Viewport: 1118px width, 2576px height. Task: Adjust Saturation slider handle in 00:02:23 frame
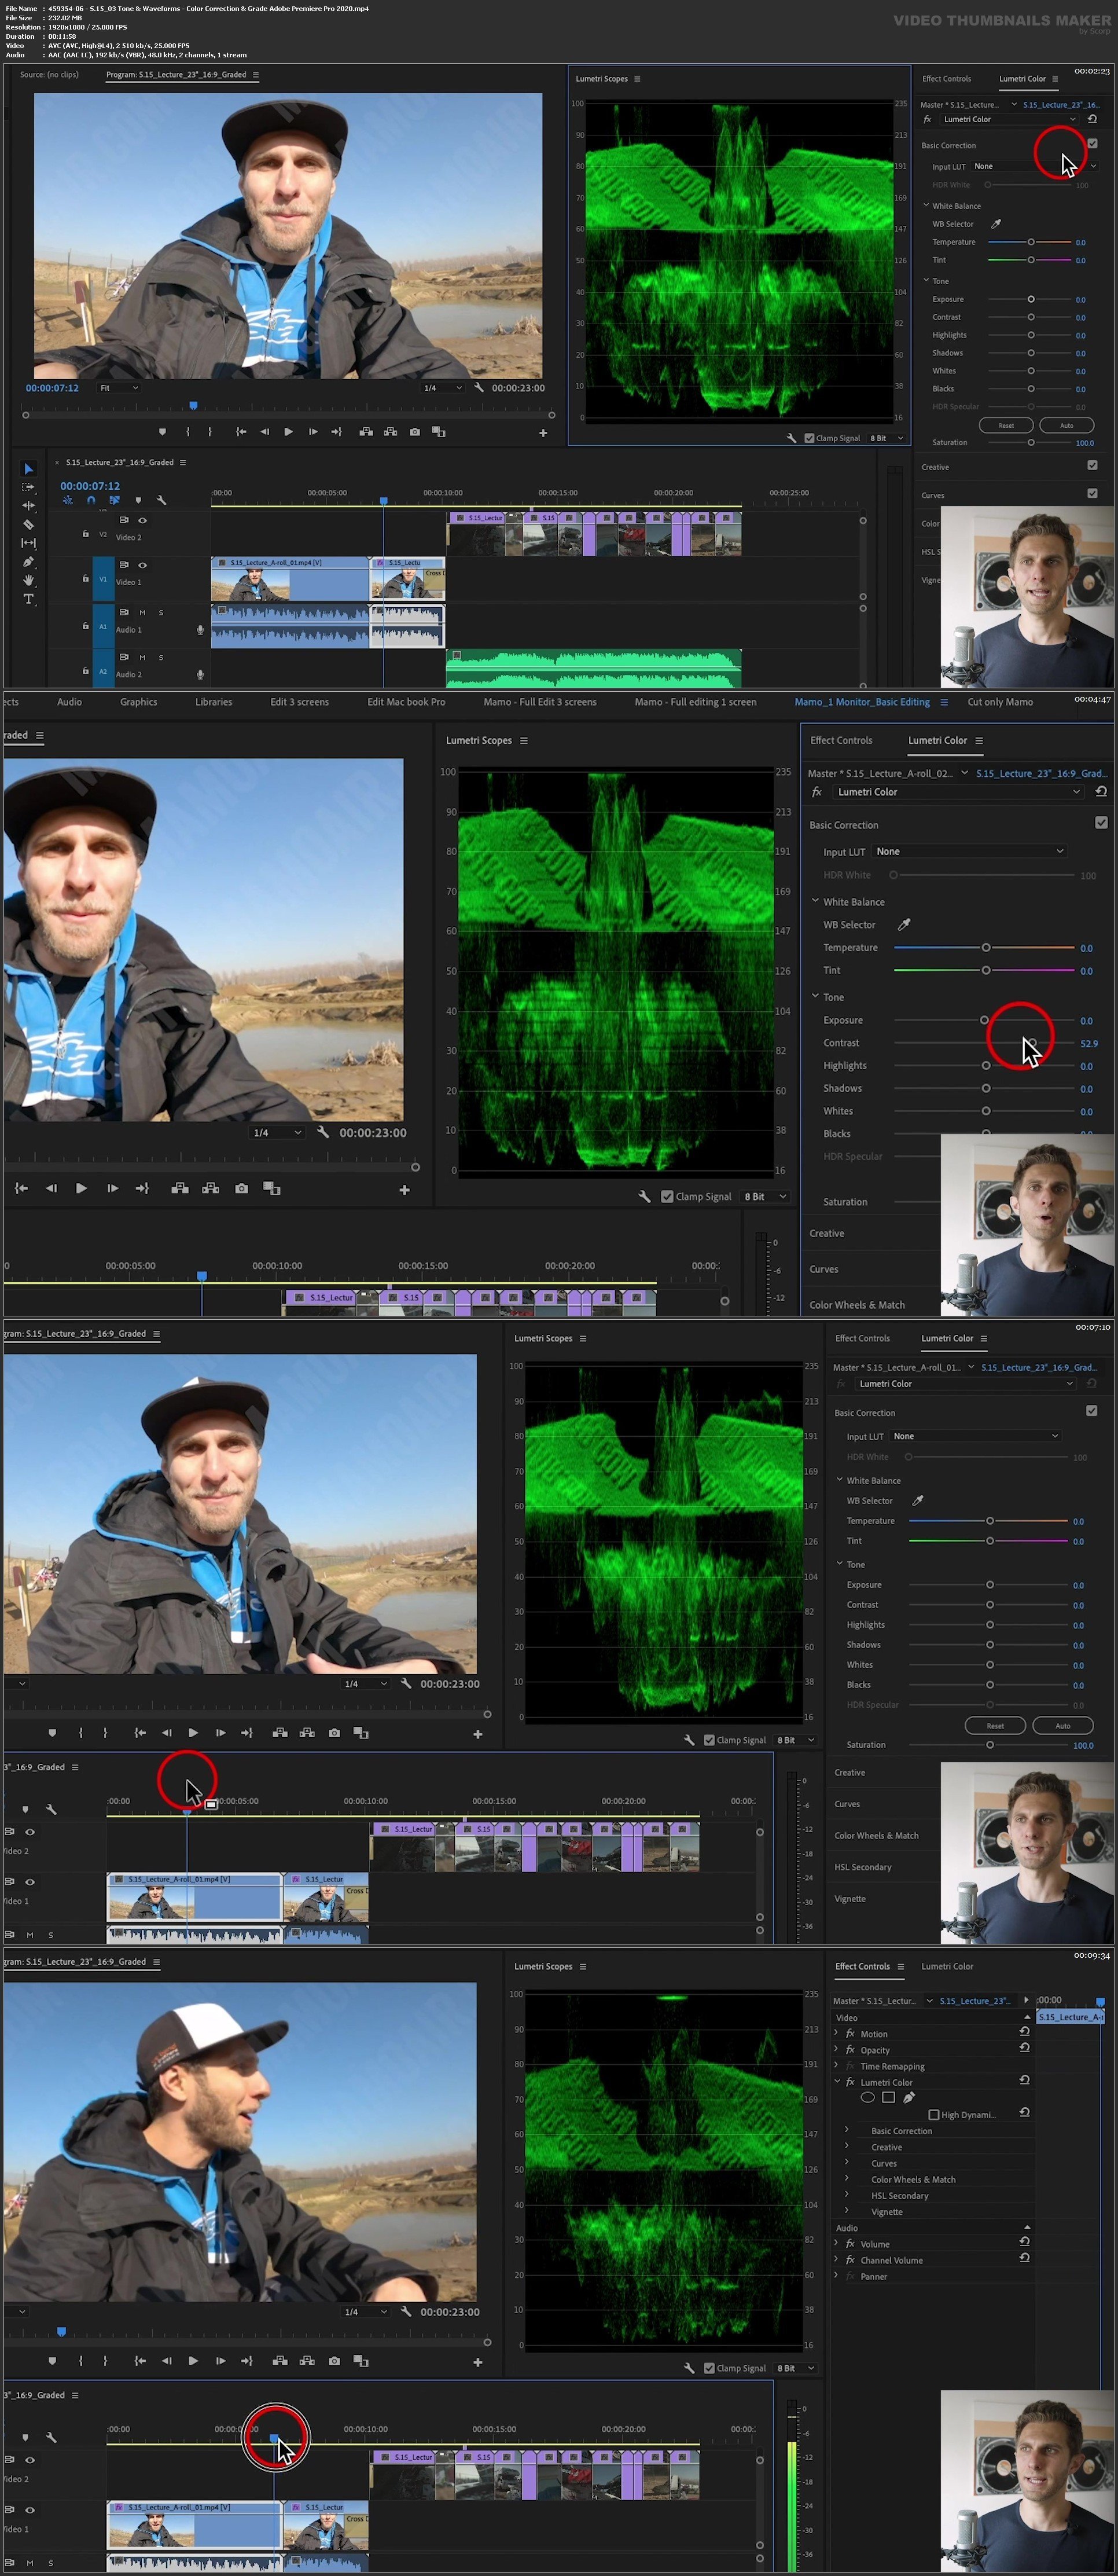[1031, 442]
